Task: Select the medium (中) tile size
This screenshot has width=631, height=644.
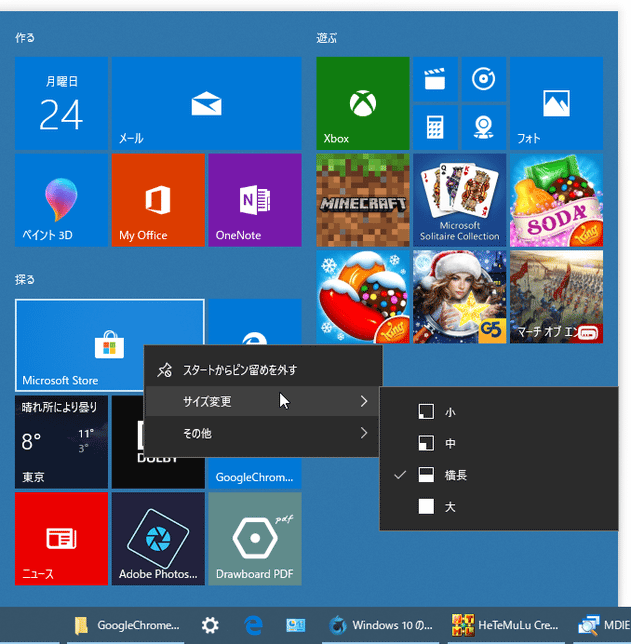Action: coord(499,444)
